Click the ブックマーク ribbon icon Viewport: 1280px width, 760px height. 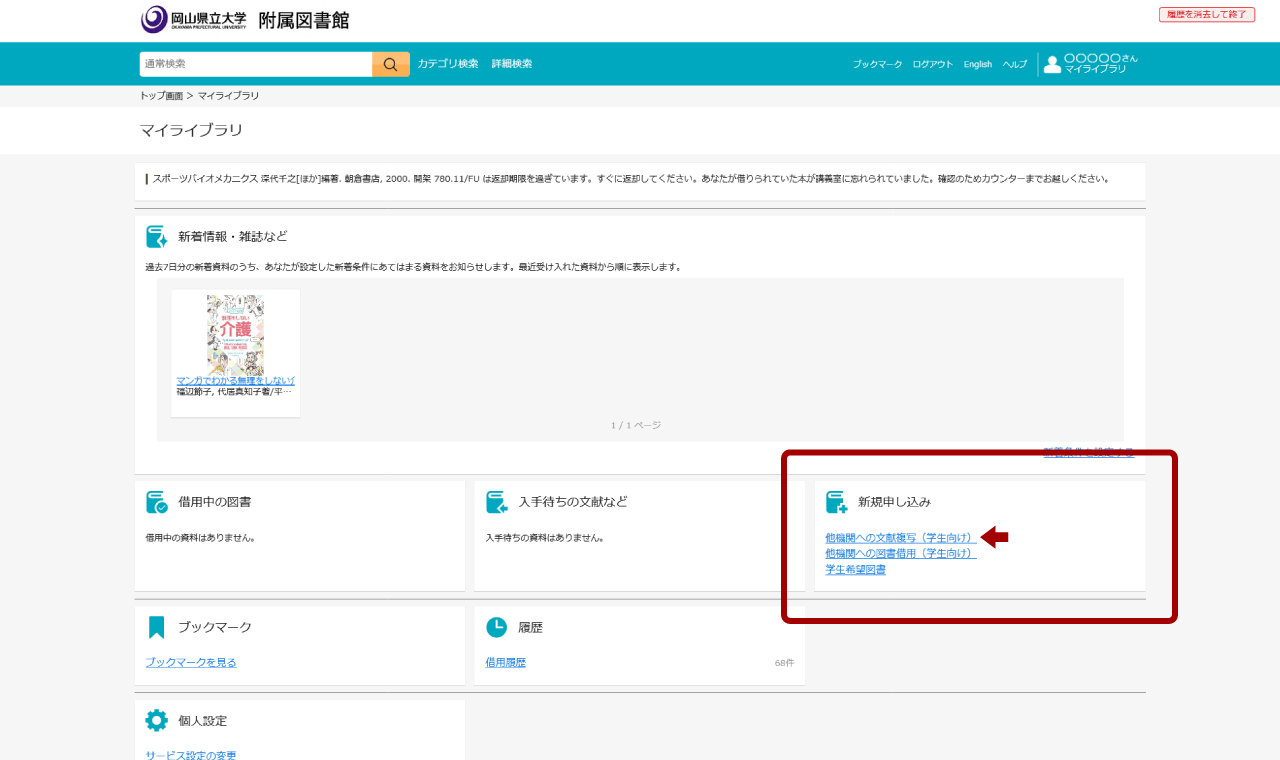(x=156, y=627)
